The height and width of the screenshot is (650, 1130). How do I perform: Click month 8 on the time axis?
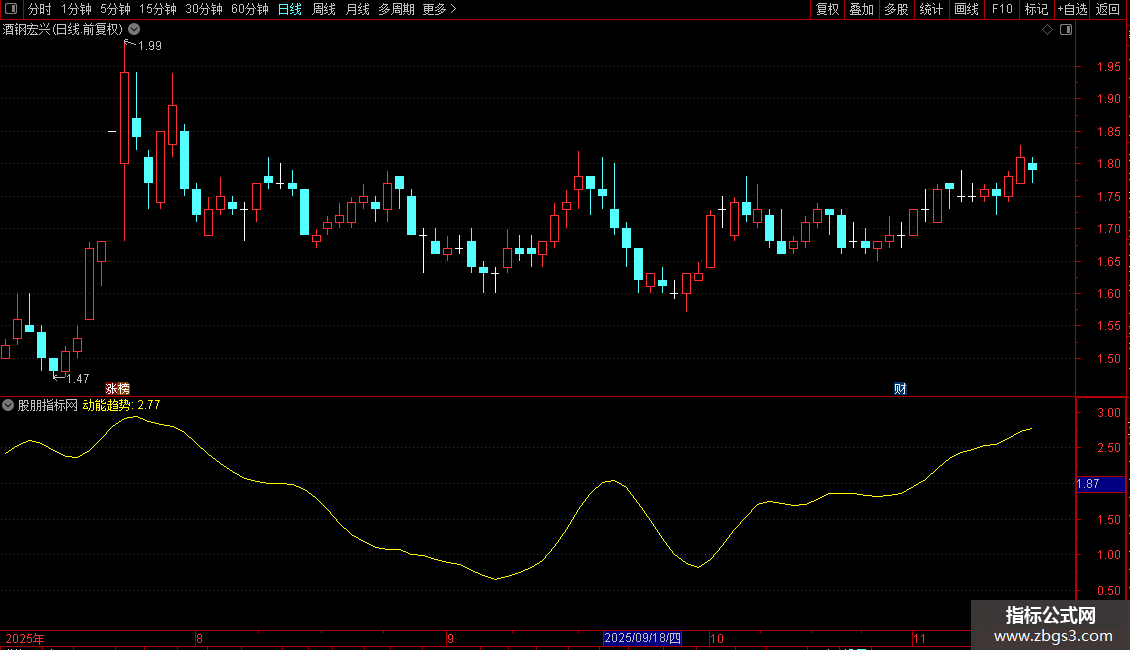click(200, 638)
